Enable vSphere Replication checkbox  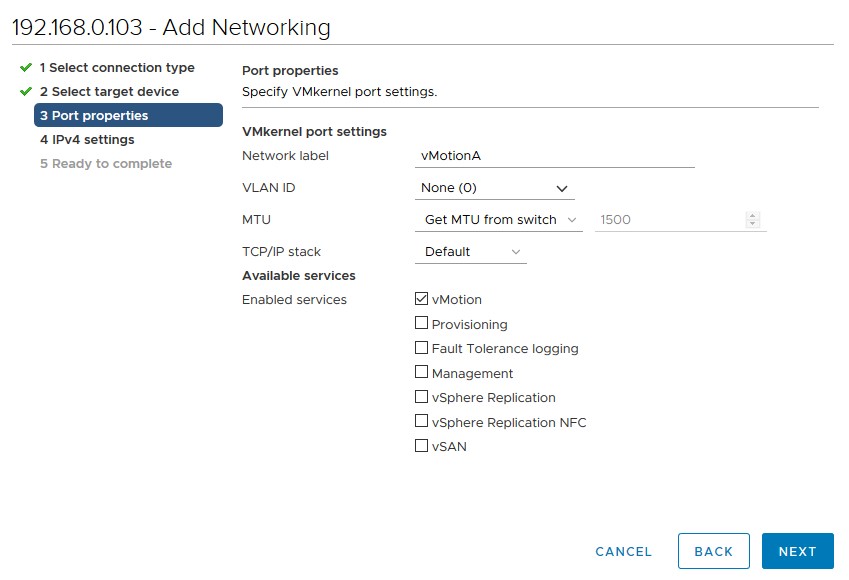[x=421, y=397]
